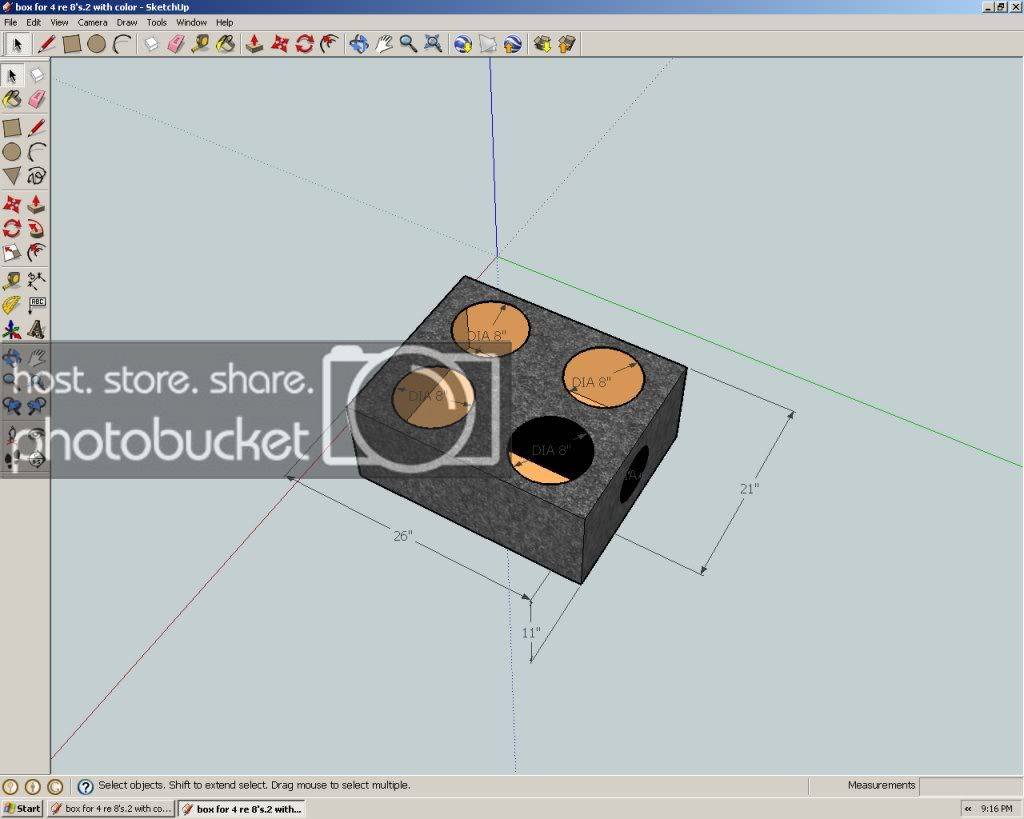Click the Windows Start button
The width and height of the screenshot is (1024, 819).
pyautogui.click(x=22, y=809)
